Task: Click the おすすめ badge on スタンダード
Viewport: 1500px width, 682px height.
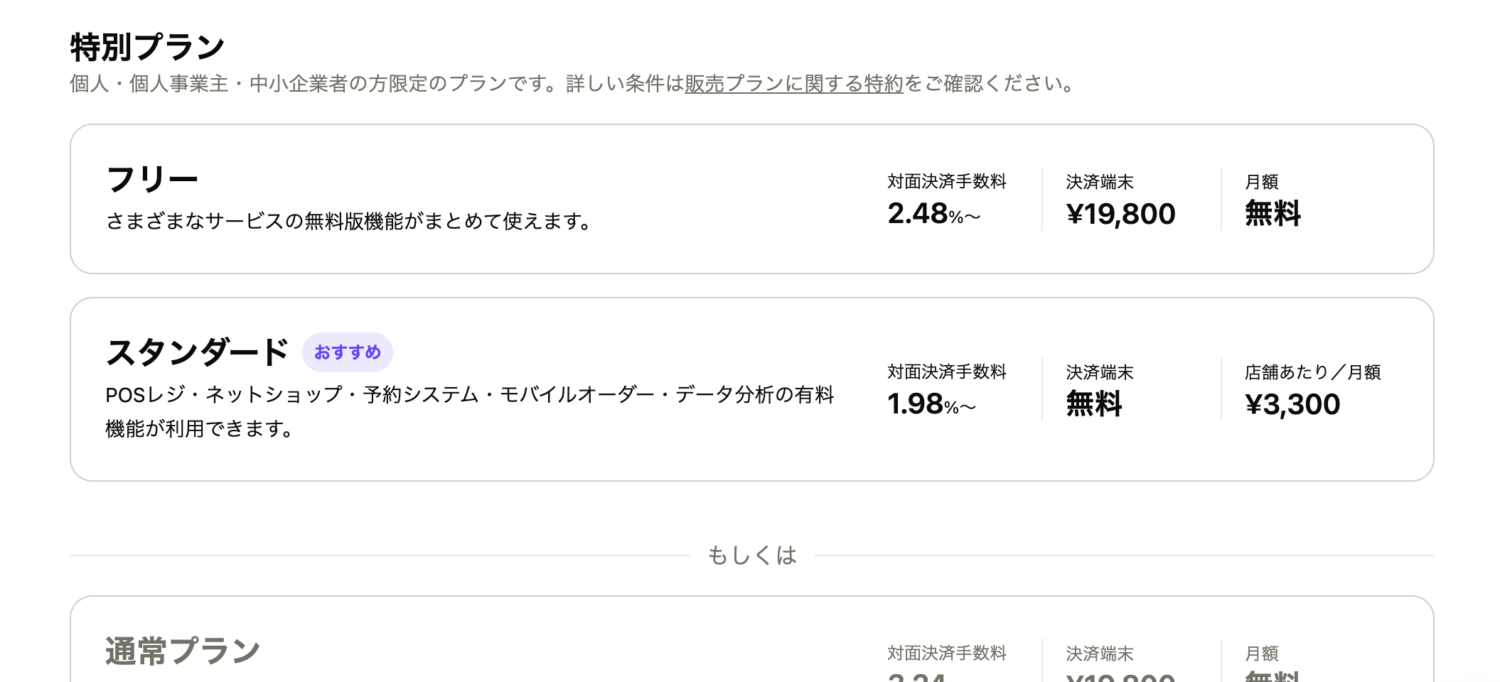Action: tap(347, 352)
